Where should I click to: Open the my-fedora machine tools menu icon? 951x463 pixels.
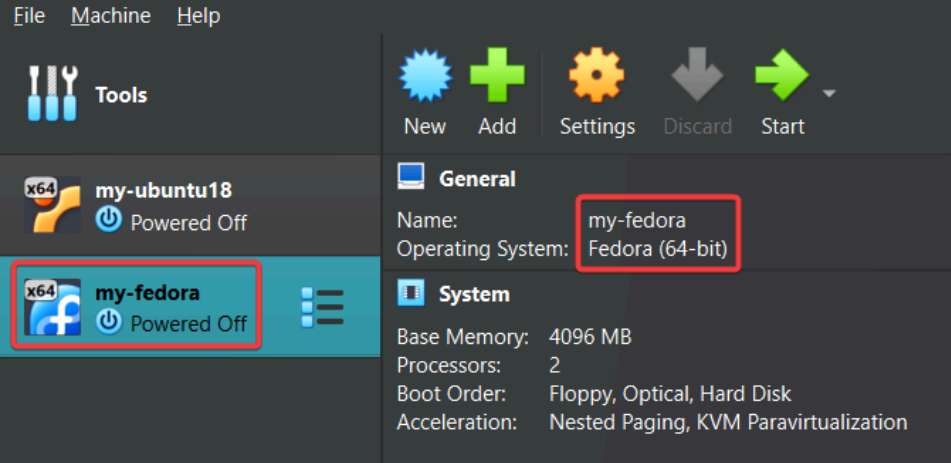(x=322, y=307)
